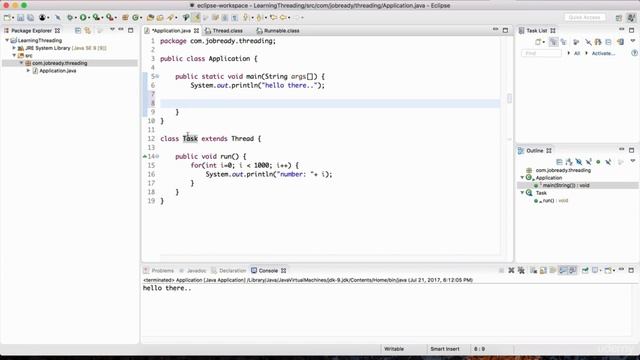640x360 pixels.
Task: Collapse the Application class in Outline
Action: point(522,178)
